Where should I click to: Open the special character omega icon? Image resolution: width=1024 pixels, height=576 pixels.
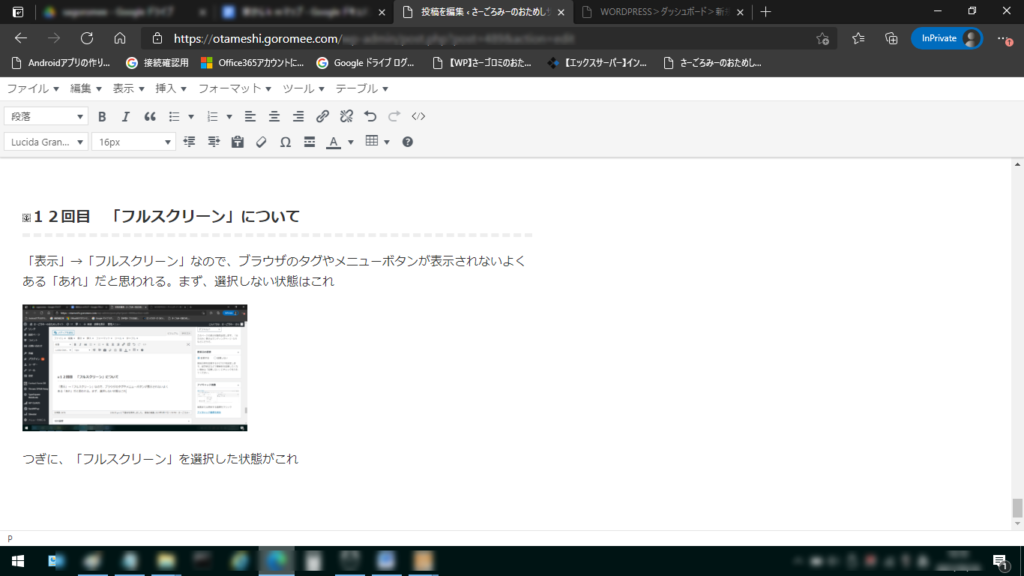click(x=285, y=142)
